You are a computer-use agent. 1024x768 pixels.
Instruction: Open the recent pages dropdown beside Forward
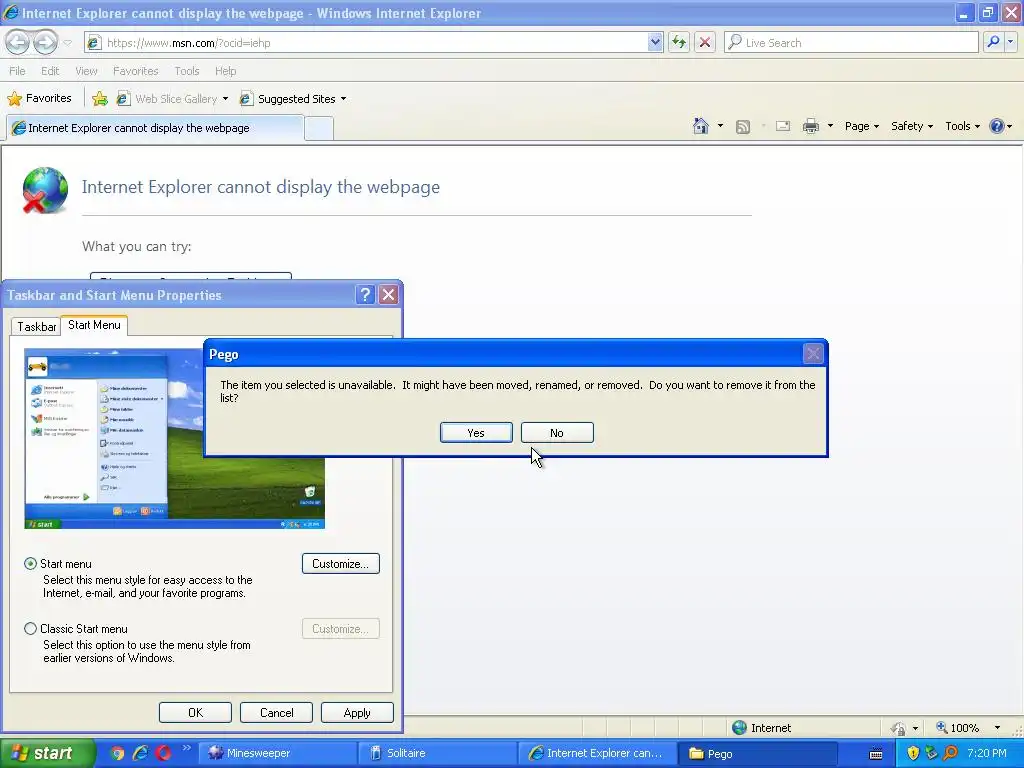coord(67,43)
